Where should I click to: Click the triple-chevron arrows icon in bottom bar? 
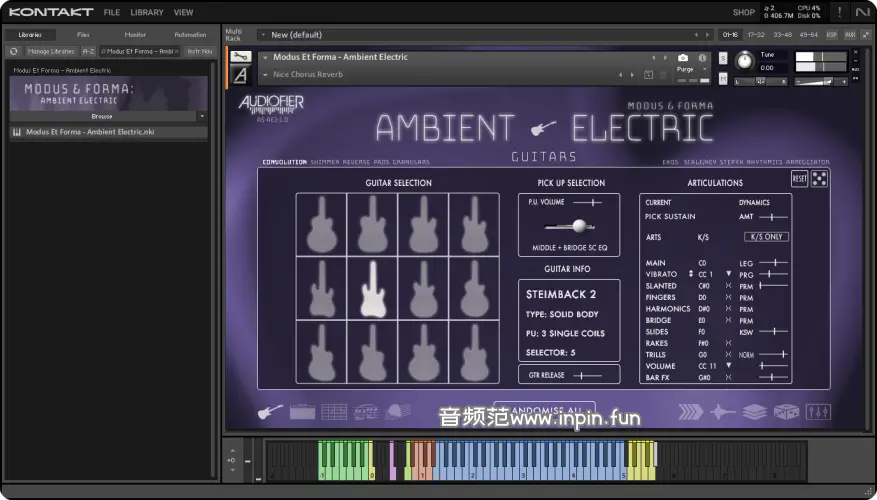click(x=690, y=412)
